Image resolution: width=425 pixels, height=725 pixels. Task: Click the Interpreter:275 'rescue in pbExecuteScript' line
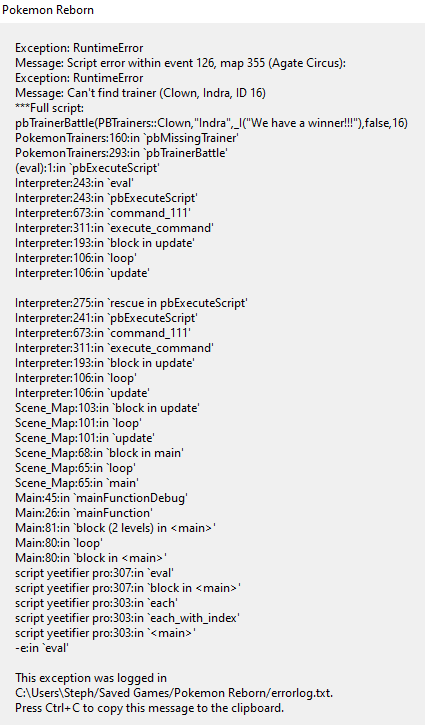(x=131, y=303)
